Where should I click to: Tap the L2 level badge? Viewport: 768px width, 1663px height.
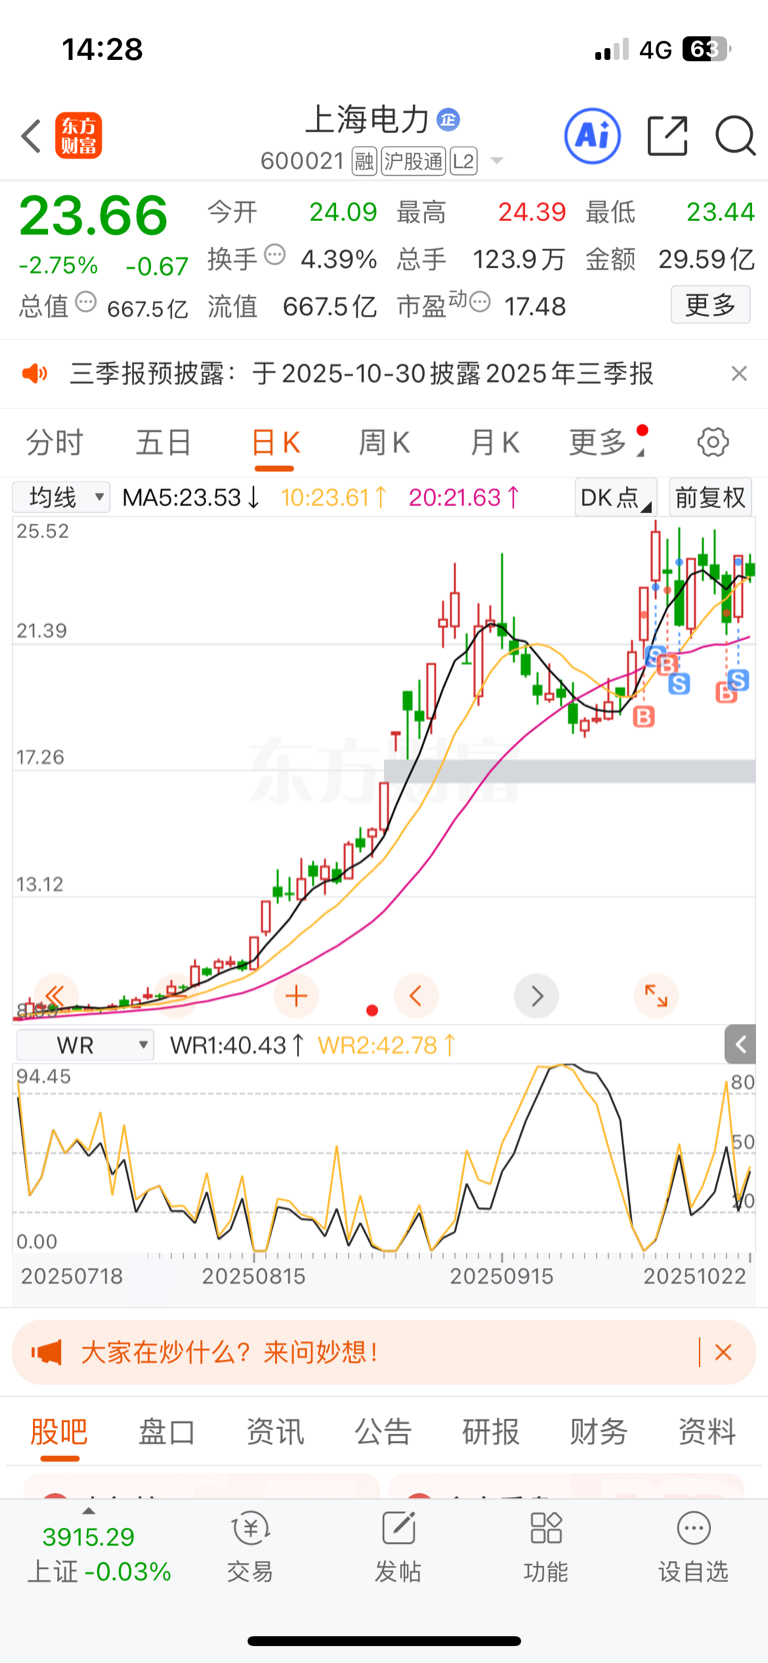pyautogui.click(x=464, y=161)
